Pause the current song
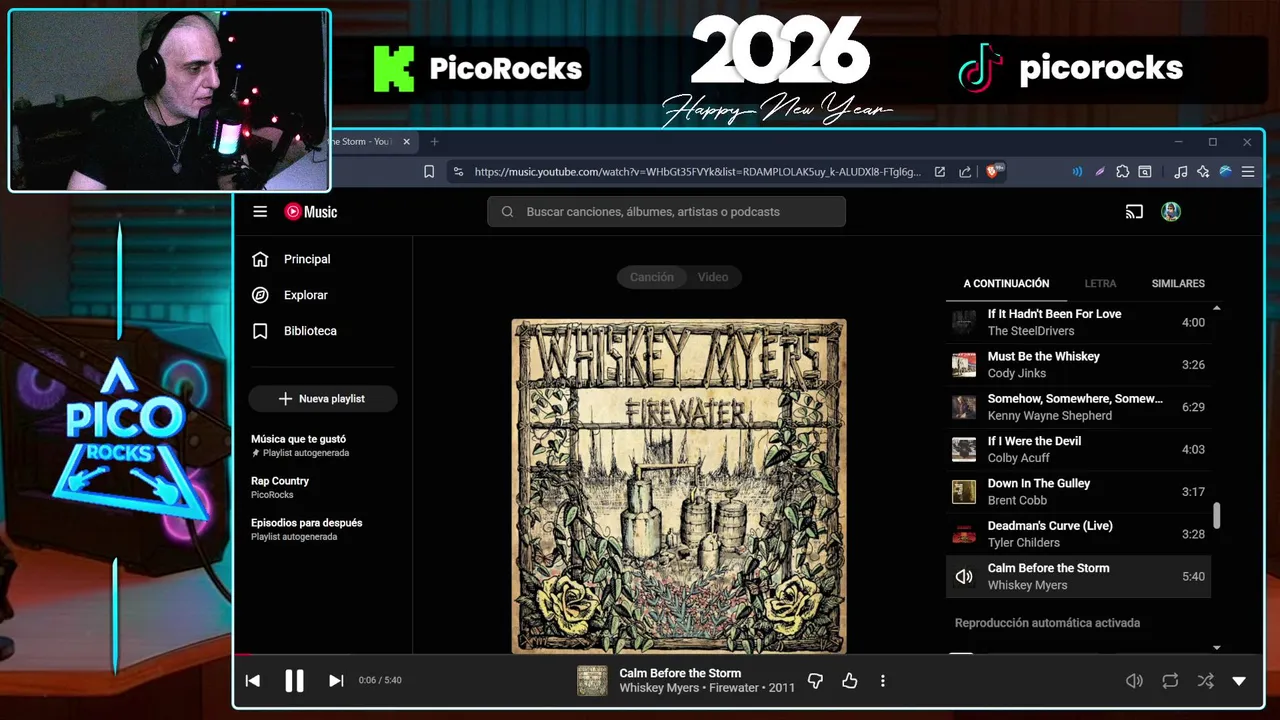The height and width of the screenshot is (720, 1280). [294, 681]
